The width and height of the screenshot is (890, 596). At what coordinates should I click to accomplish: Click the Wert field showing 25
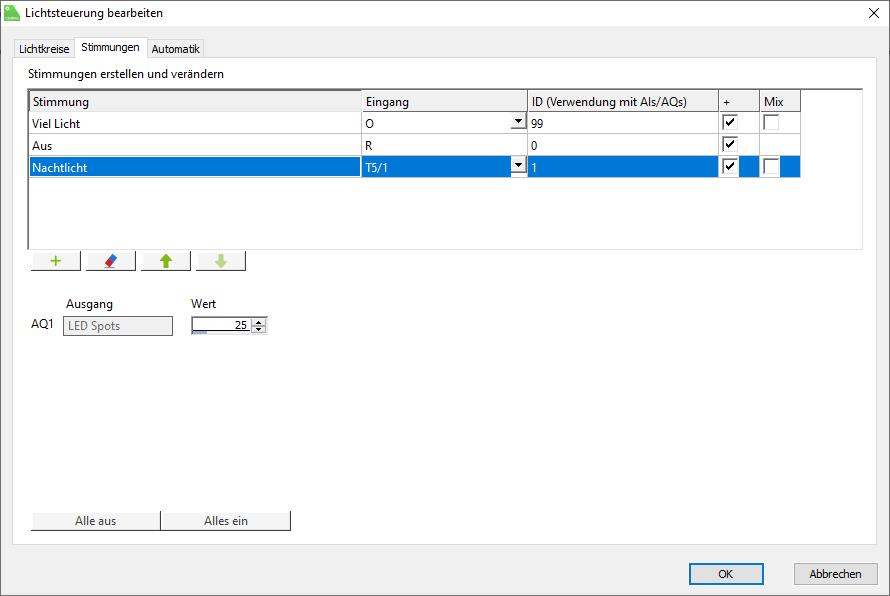click(x=222, y=325)
